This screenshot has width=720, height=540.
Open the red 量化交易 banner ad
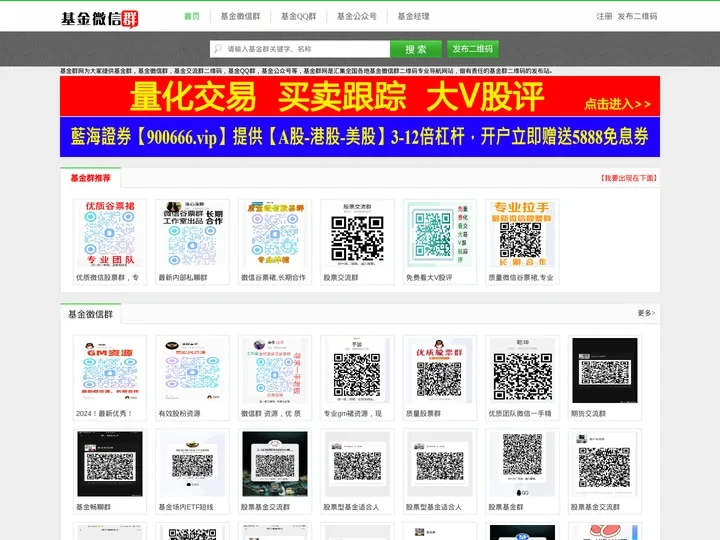coord(360,96)
